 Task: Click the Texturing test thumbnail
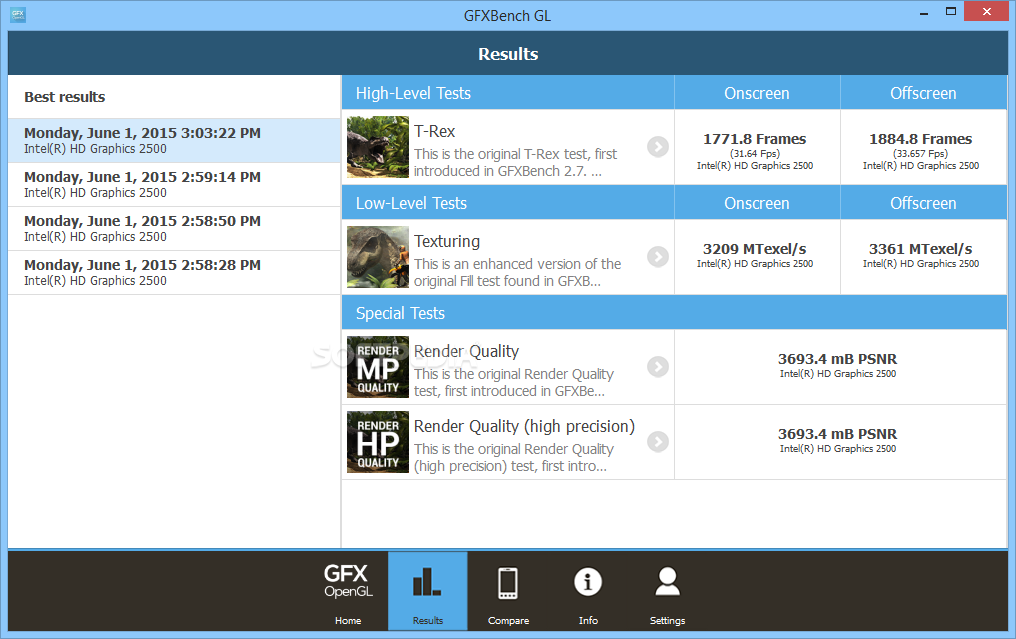tap(378, 257)
